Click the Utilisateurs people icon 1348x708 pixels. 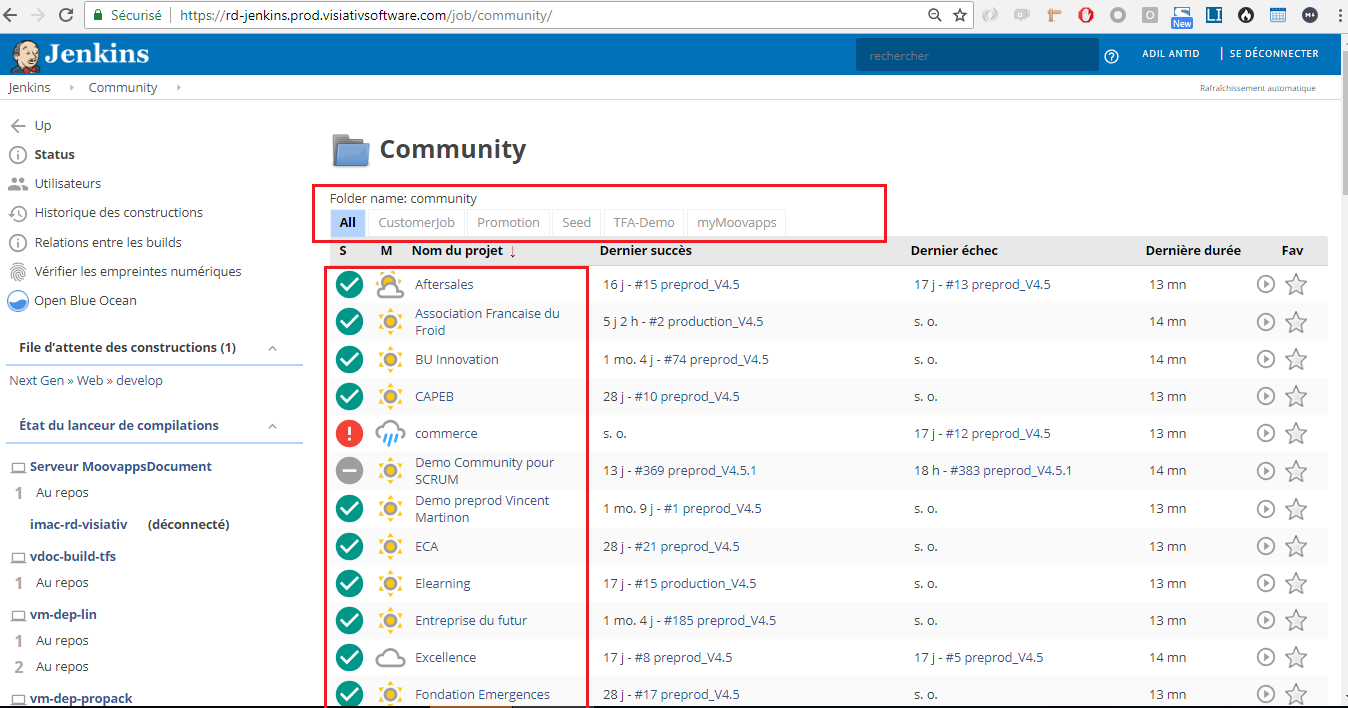click(17, 184)
